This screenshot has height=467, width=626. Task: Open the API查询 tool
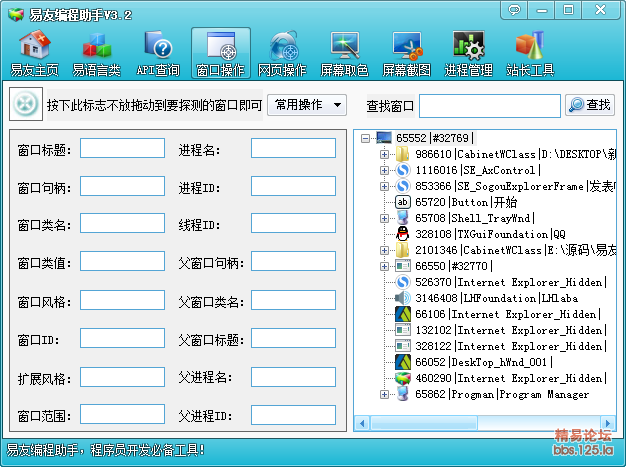158,53
